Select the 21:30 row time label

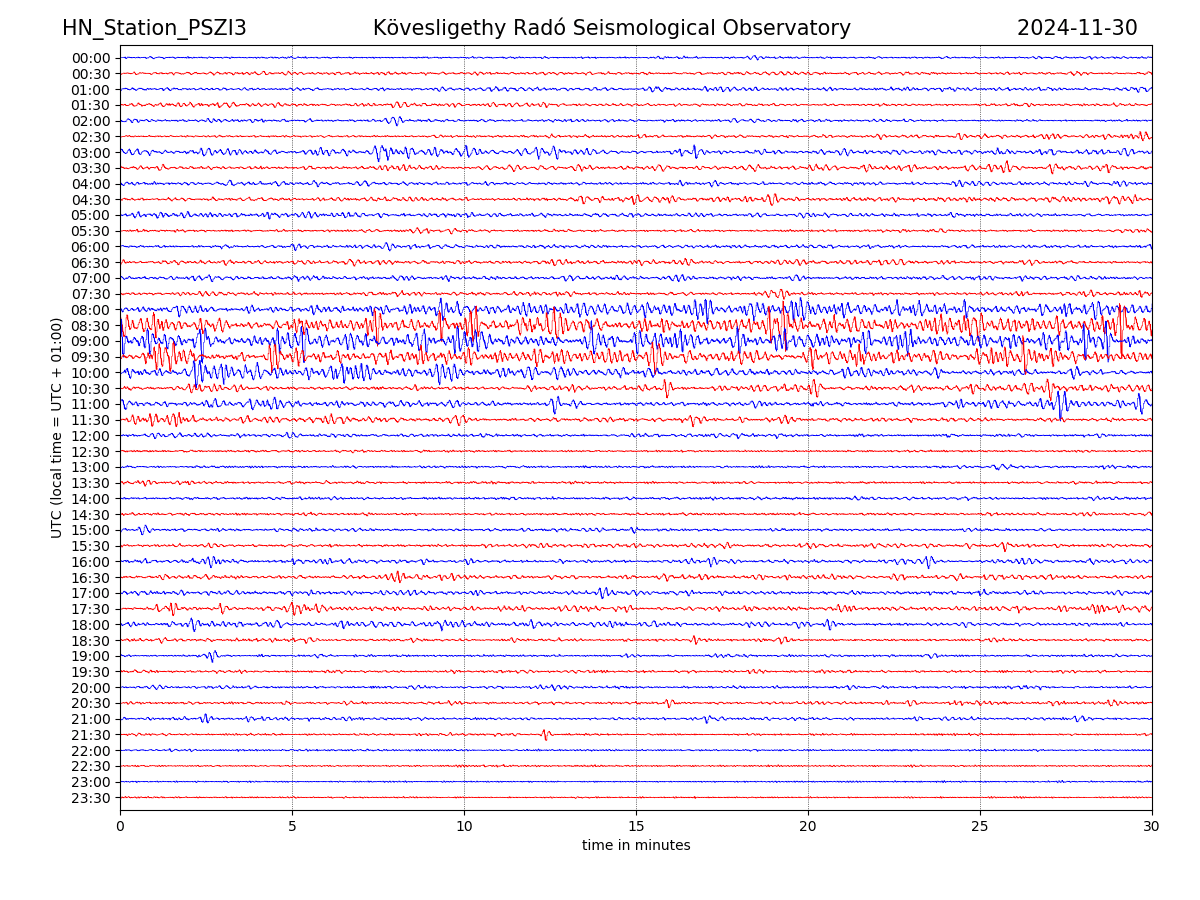(91, 735)
